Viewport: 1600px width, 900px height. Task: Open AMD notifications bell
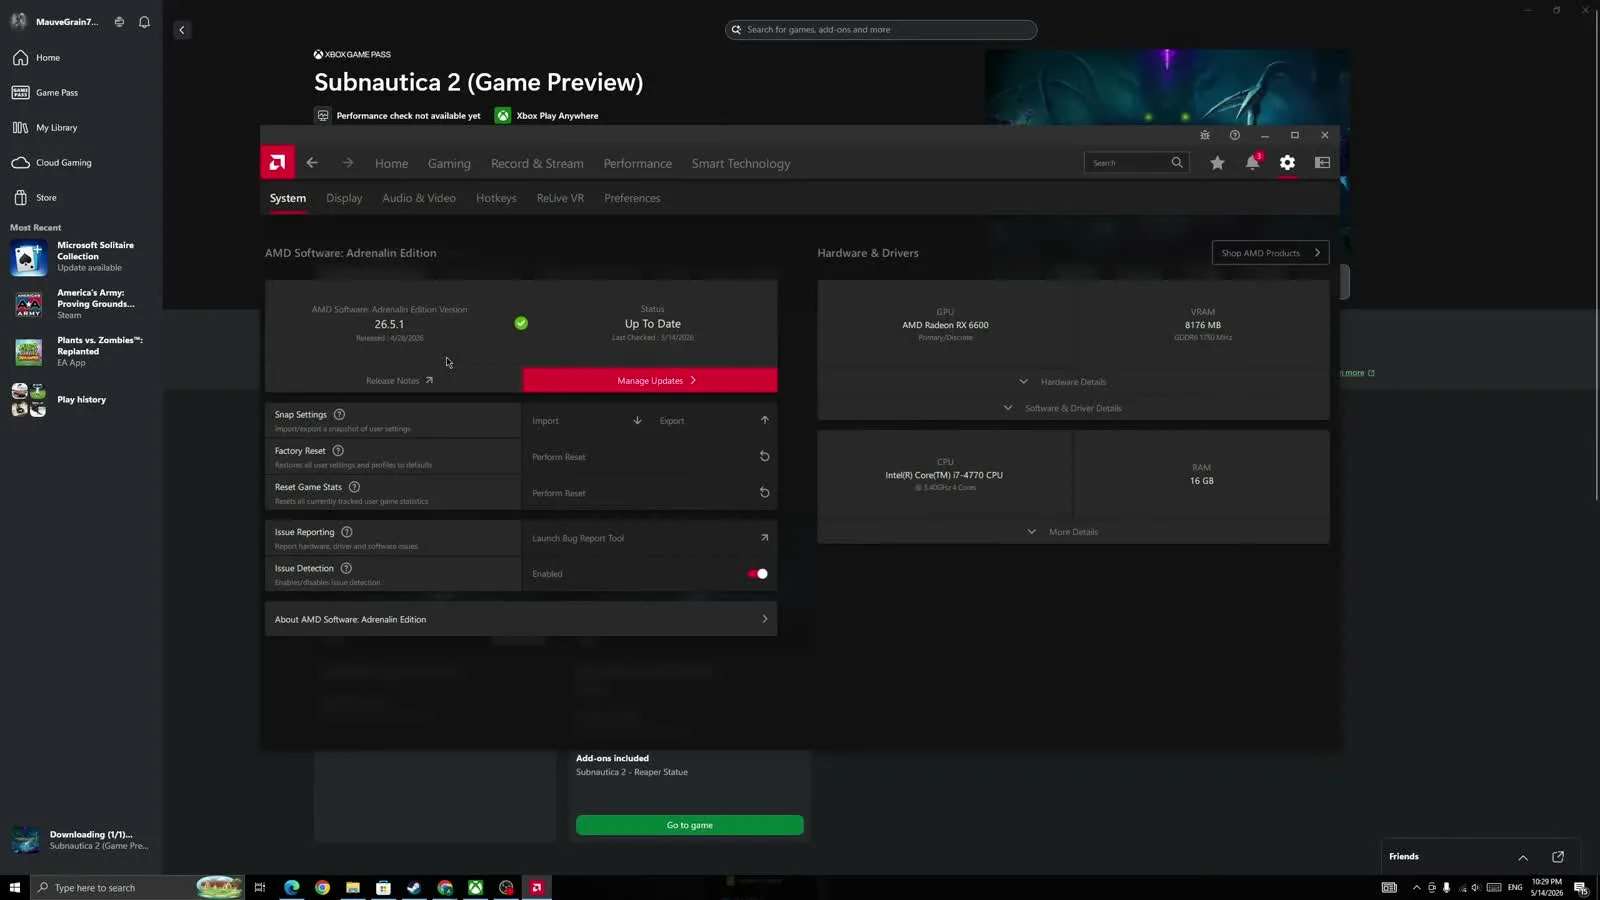point(1252,162)
